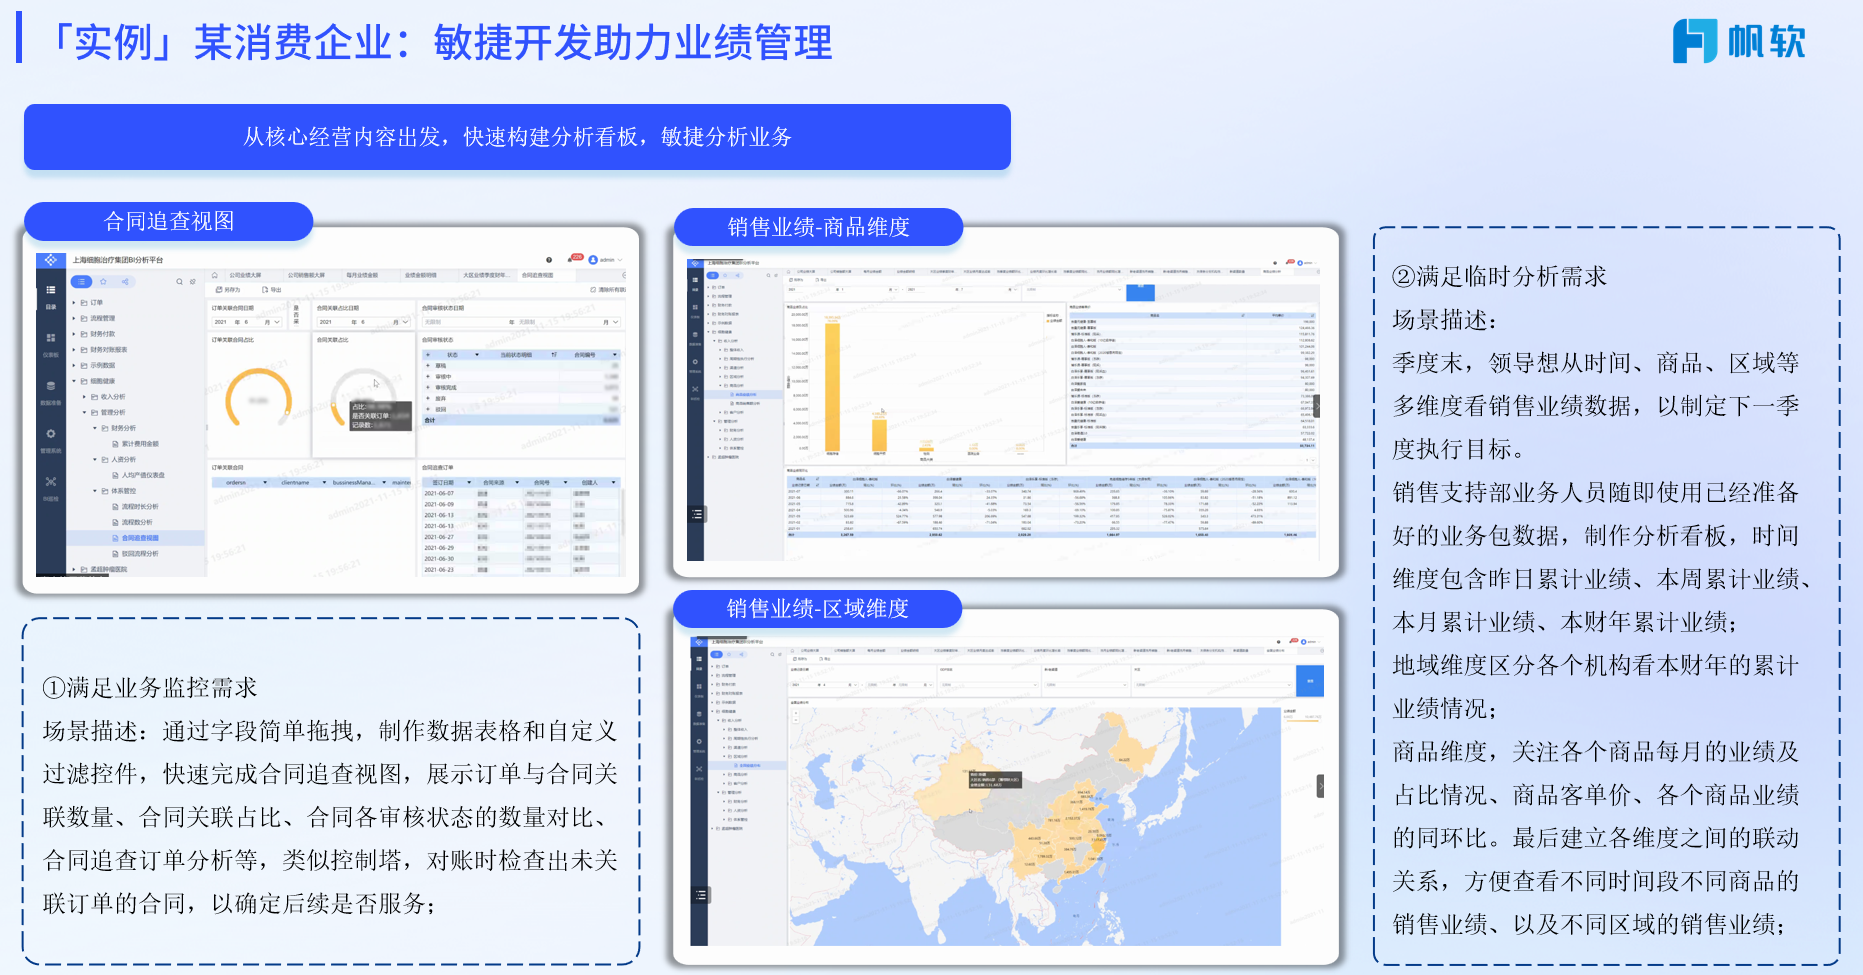Expand the 订单 folder in contract view tree

click(x=74, y=303)
